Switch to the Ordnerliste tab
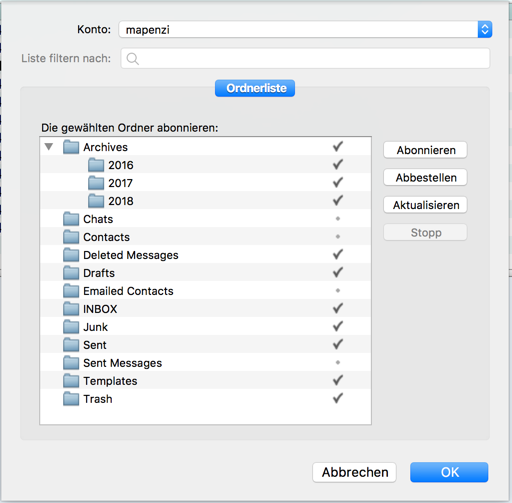 pos(255,88)
